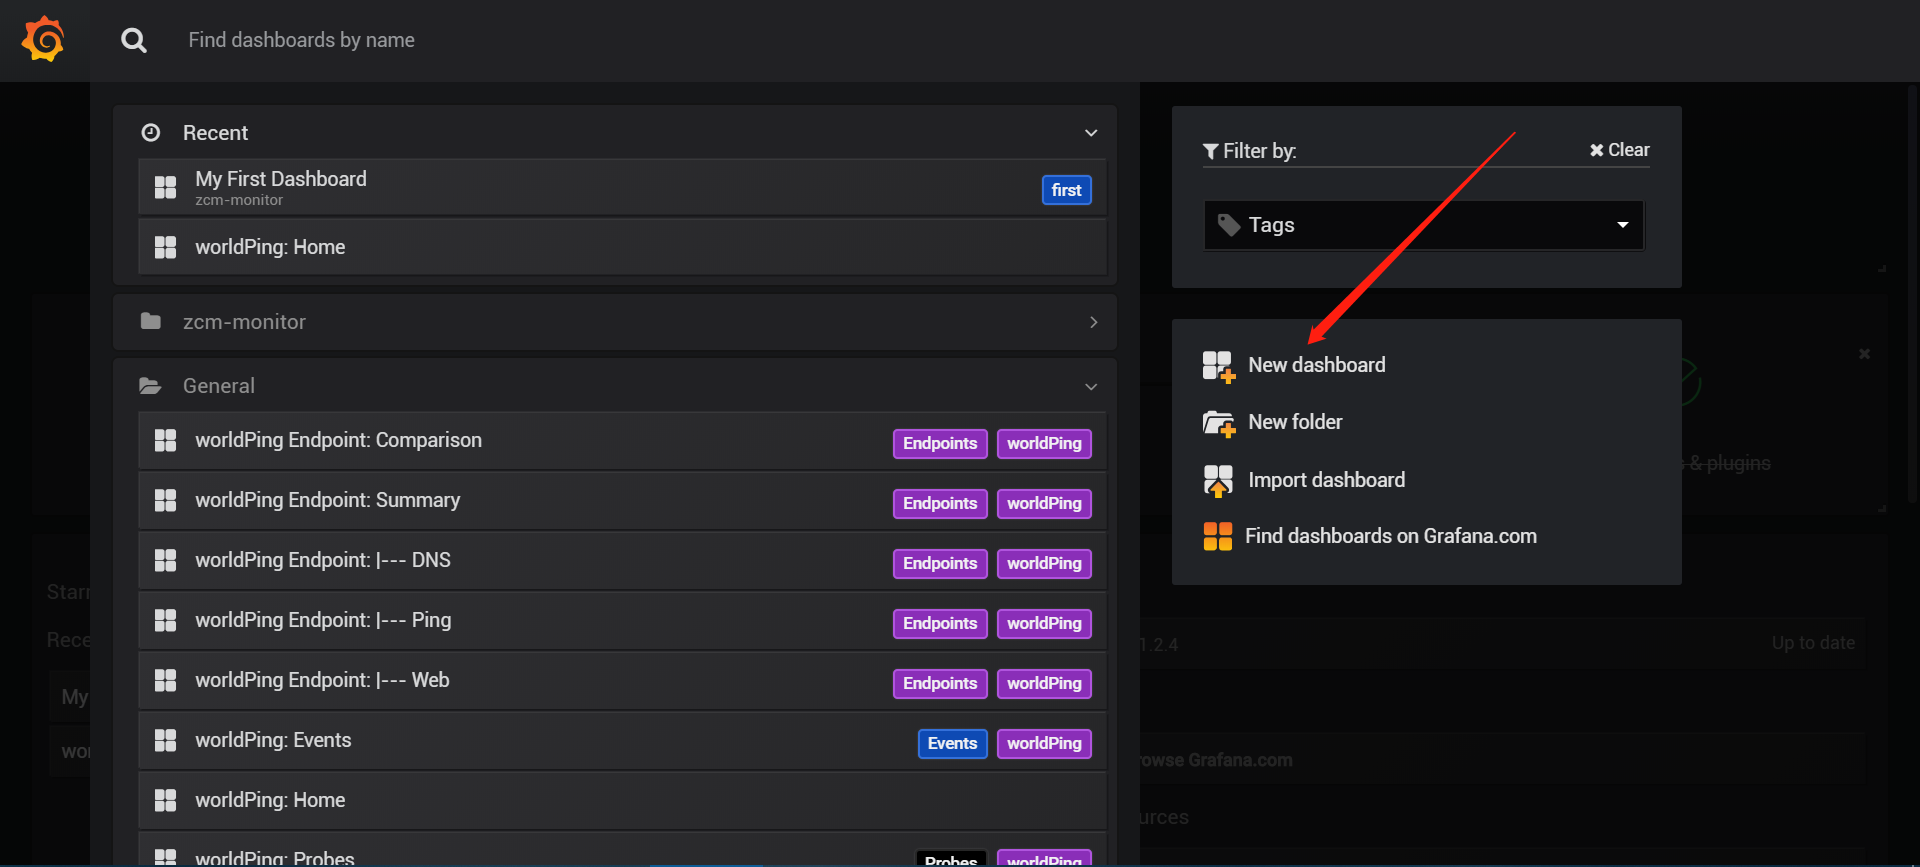Click My First Dashboard grid icon
Image resolution: width=1920 pixels, height=867 pixels.
(165, 187)
